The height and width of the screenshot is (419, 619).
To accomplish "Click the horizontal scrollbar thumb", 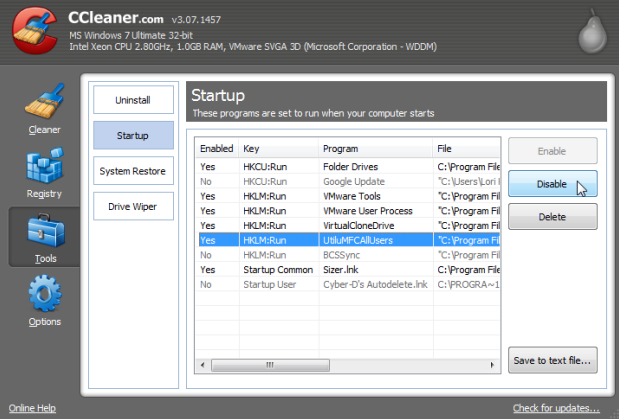I will coord(270,365).
